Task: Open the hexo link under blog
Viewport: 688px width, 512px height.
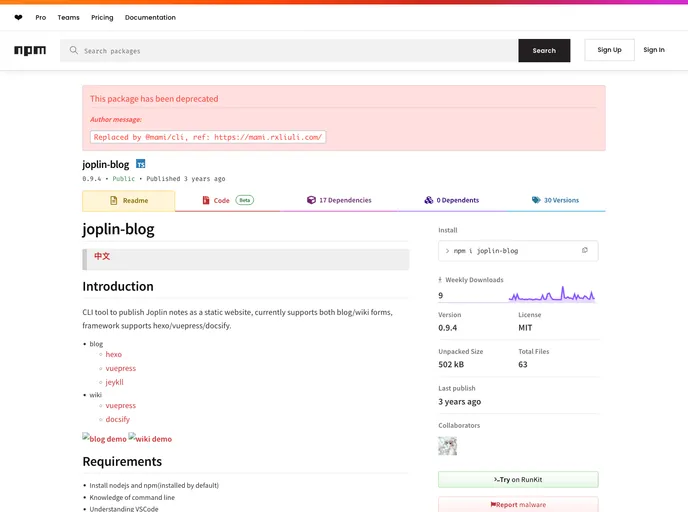Action: pos(114,354)
